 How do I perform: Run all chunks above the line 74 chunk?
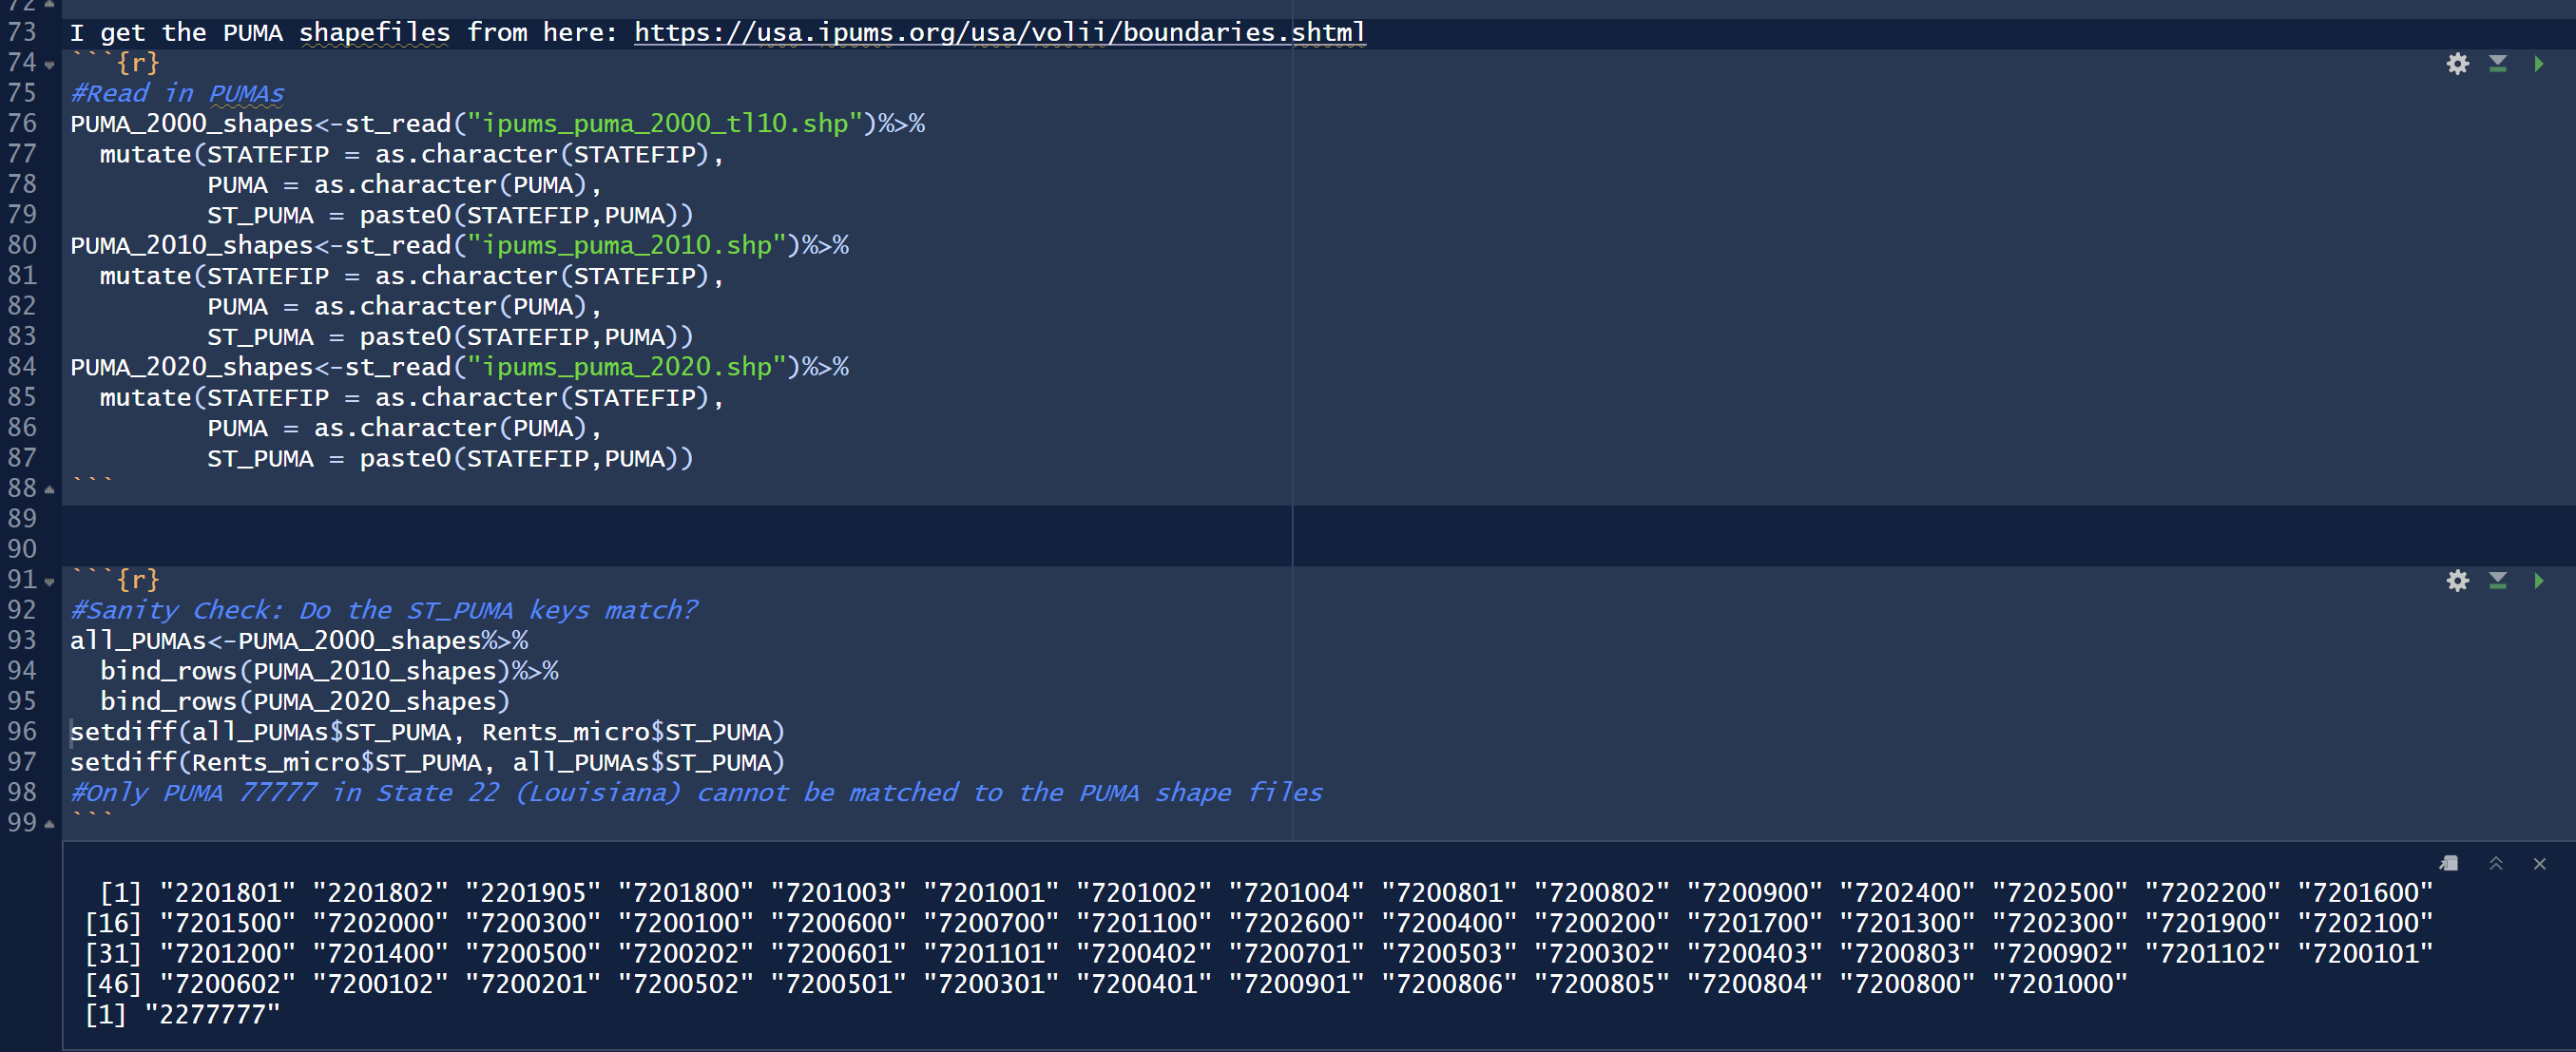2497,64
